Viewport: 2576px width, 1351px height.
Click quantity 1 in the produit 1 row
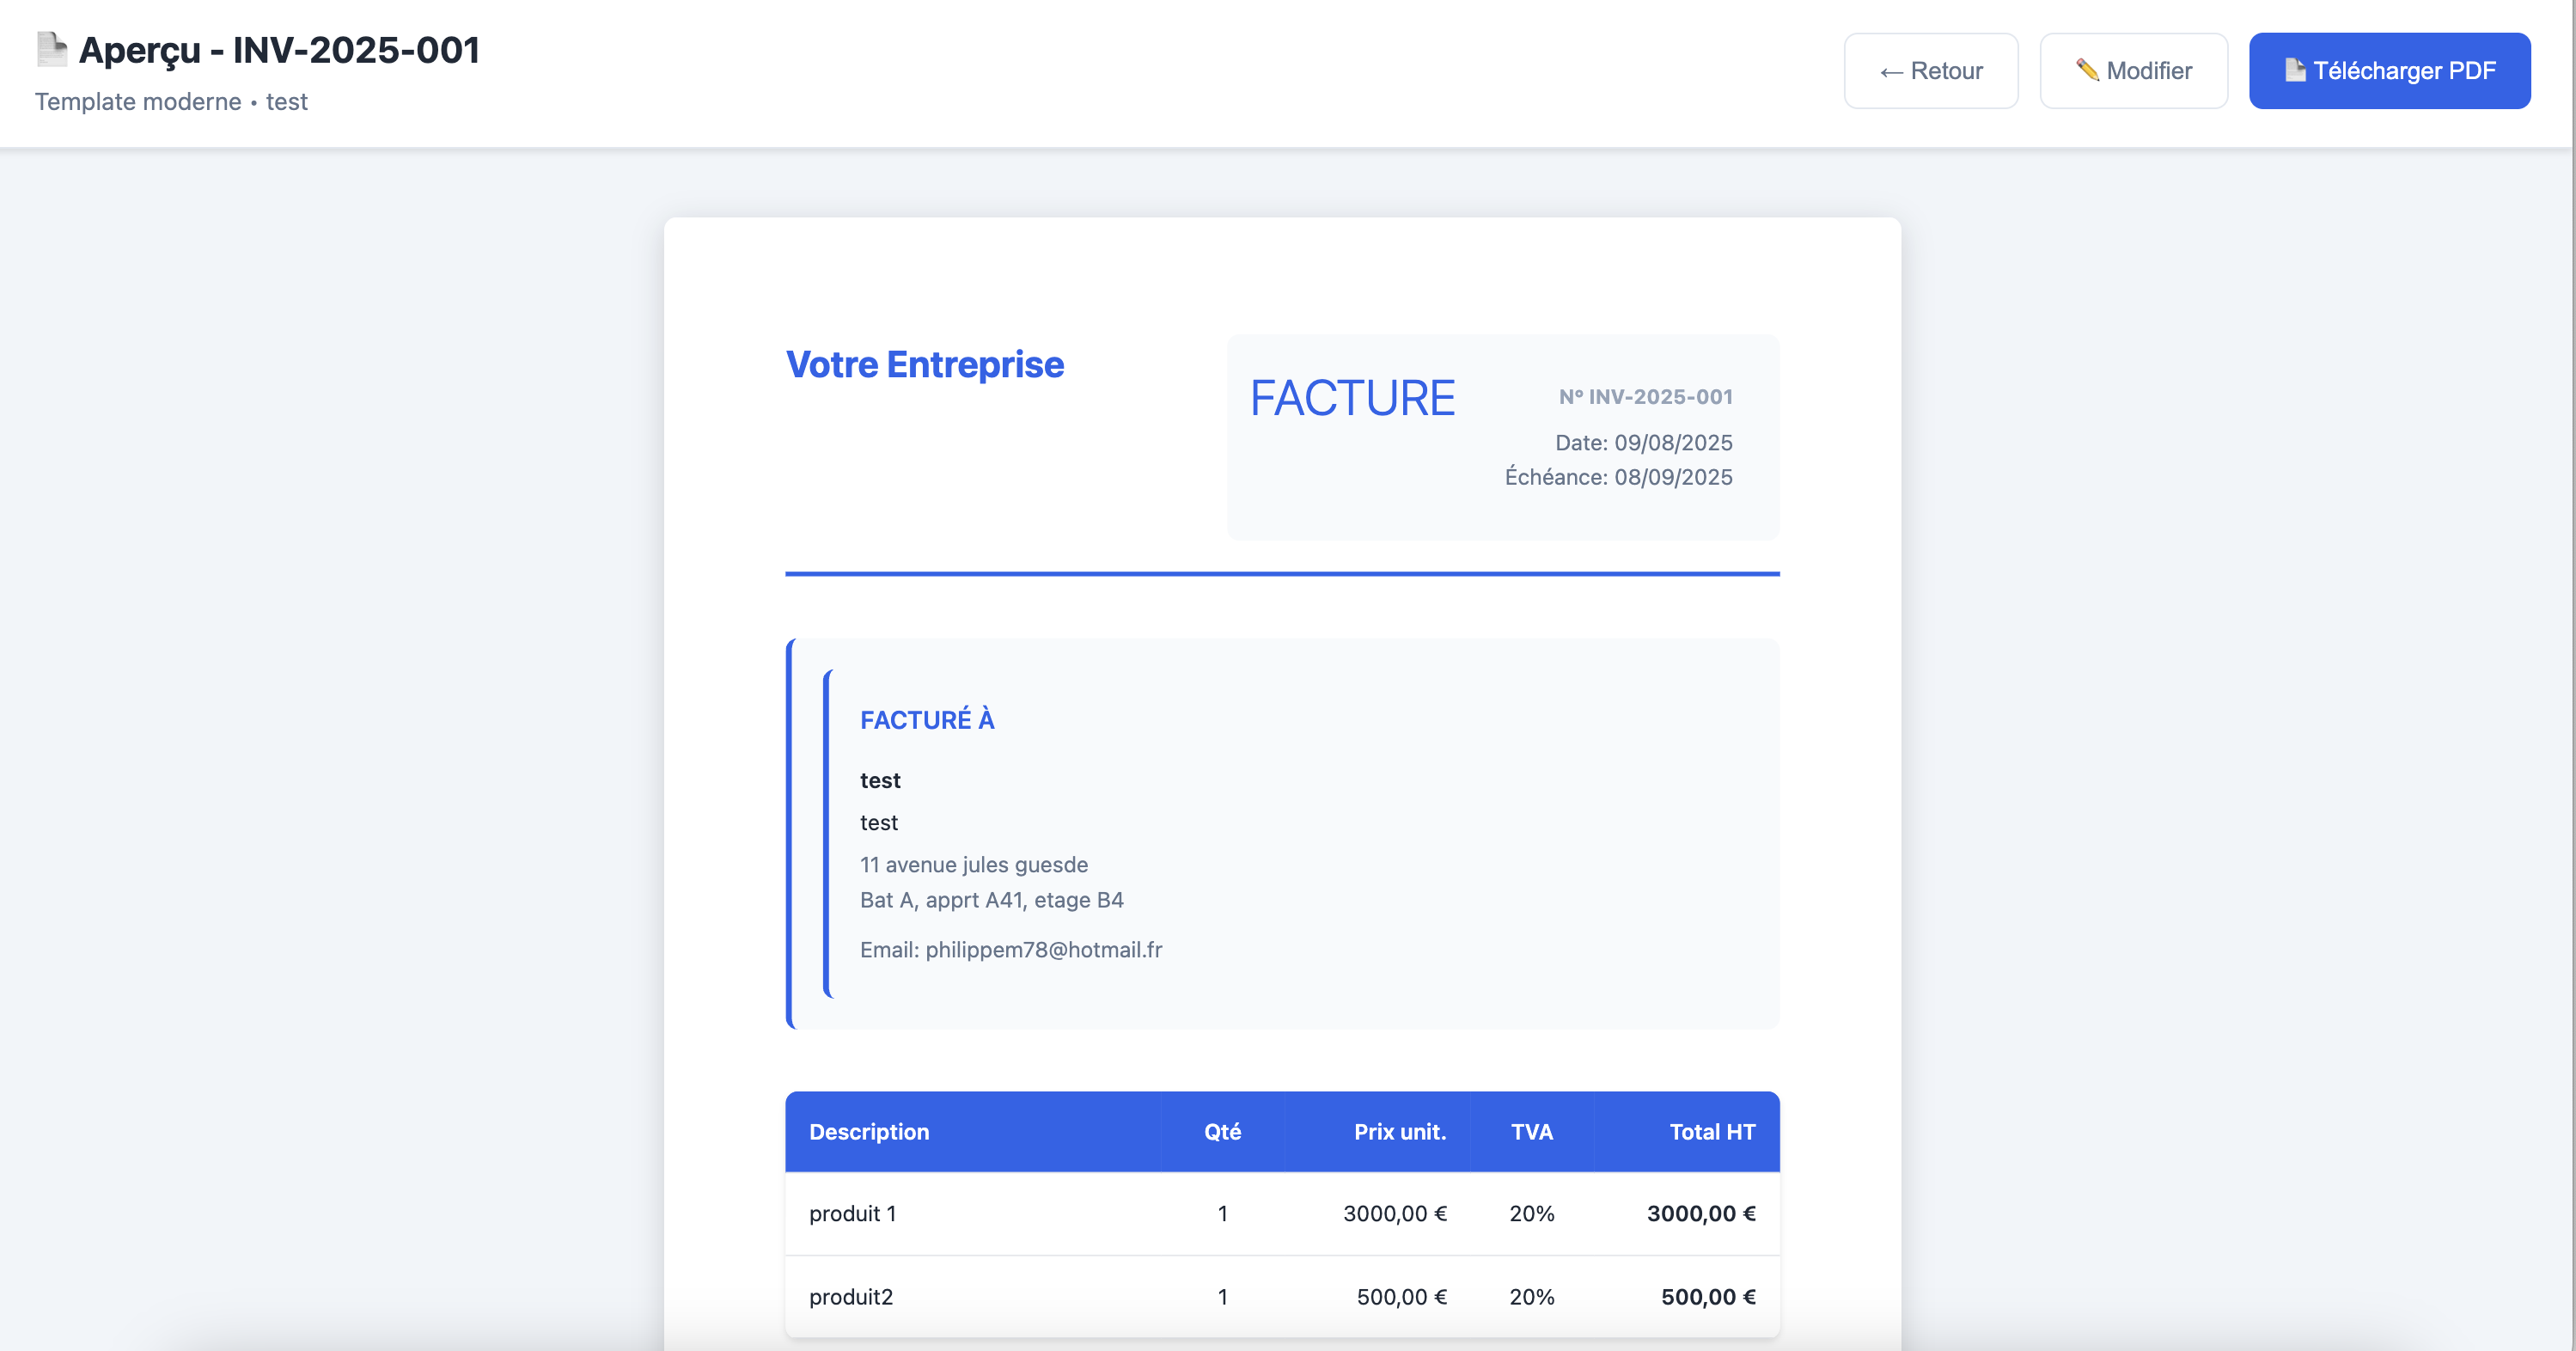click(x=1222, y=1214)
